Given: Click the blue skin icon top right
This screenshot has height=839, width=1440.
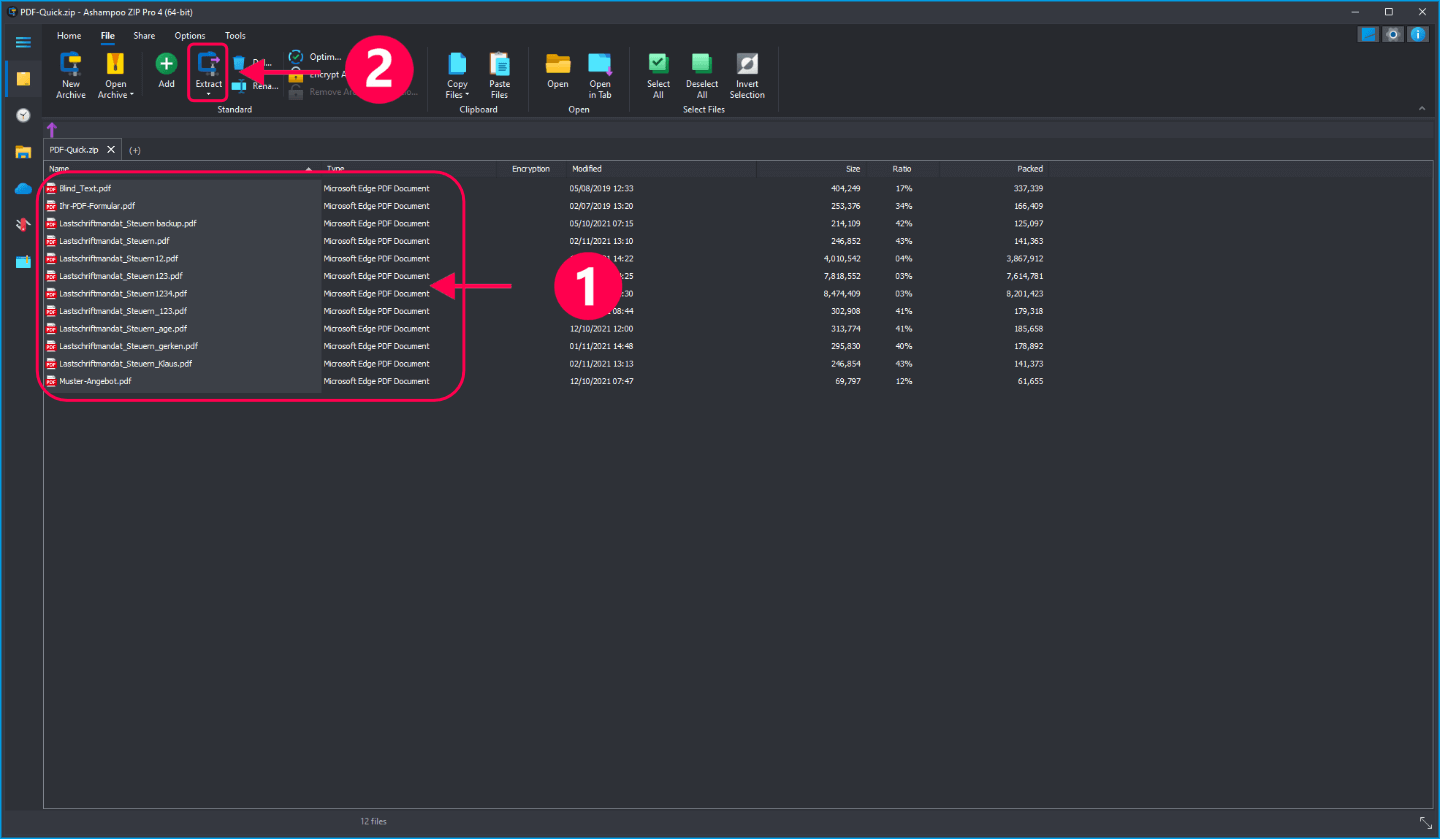Looking at the screenshot, I should click(1368, 34).
